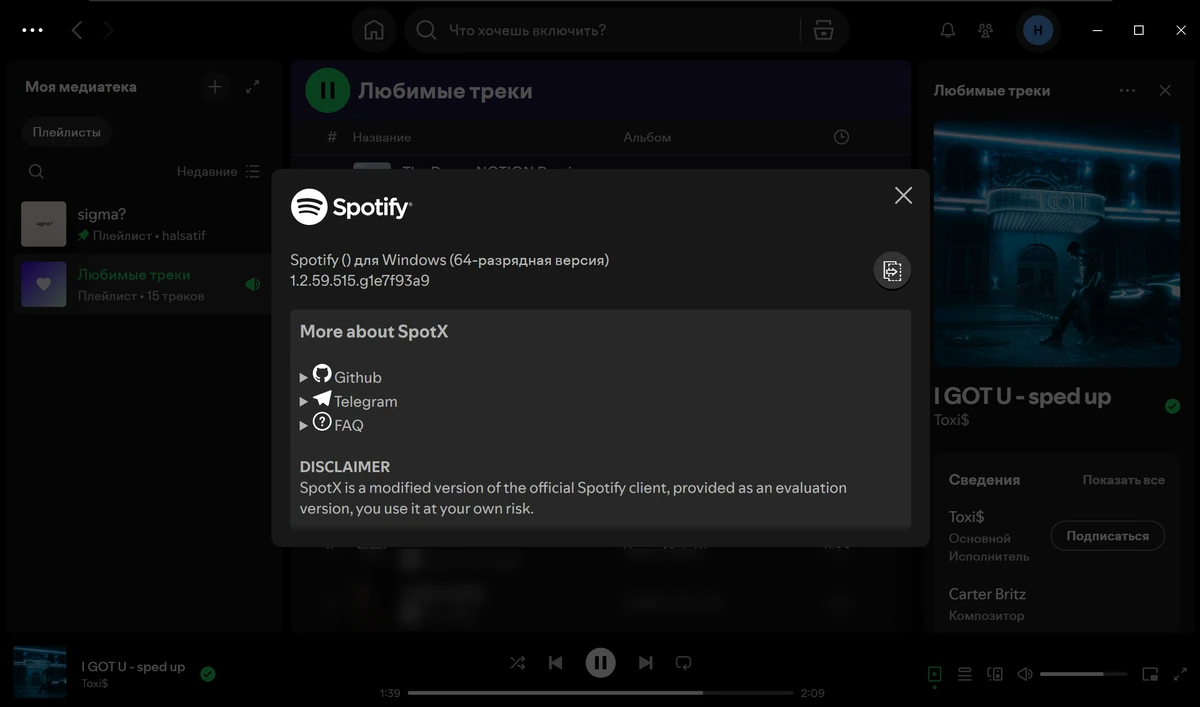The height and width of the screenshot is (707, 1200).
Task: Open notifications bell icon
Action: tap(948, 30)
